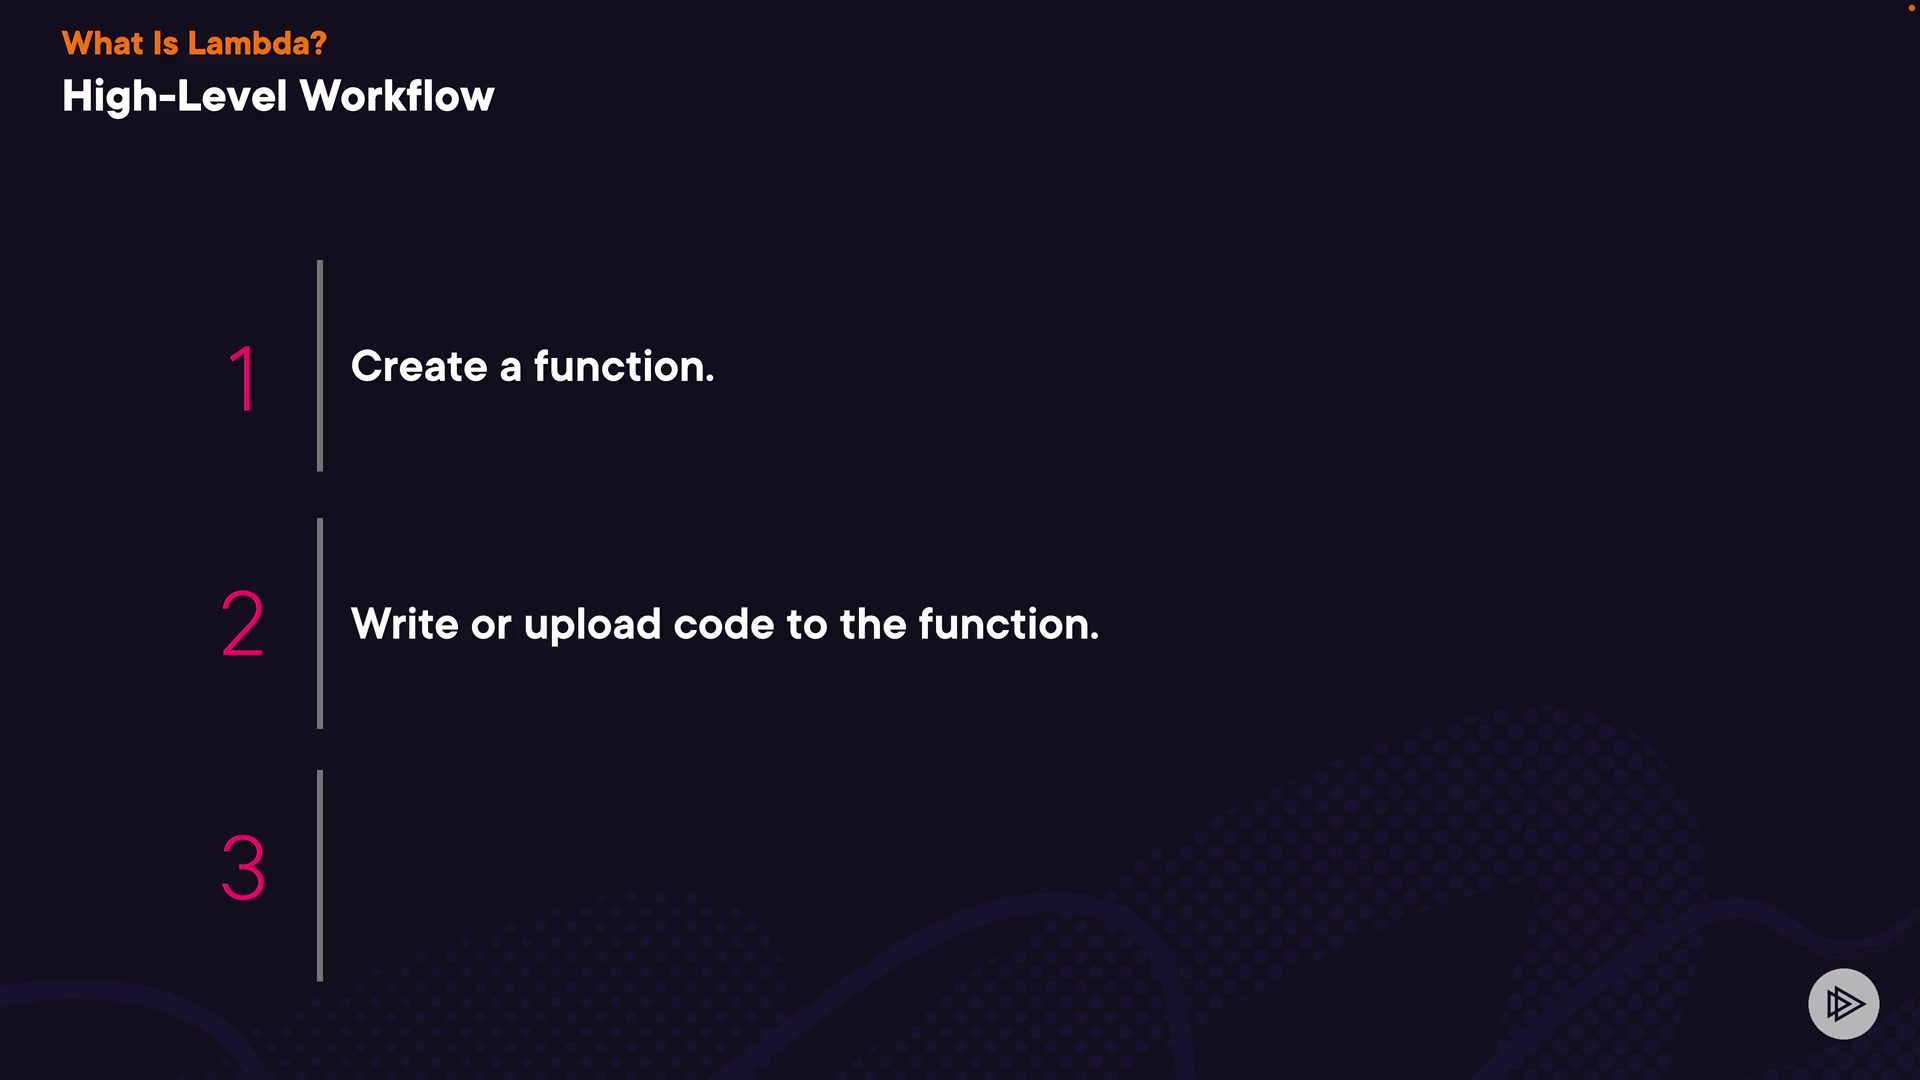
Task: Select the pink number 2 step marker
Action: [242, 624]
